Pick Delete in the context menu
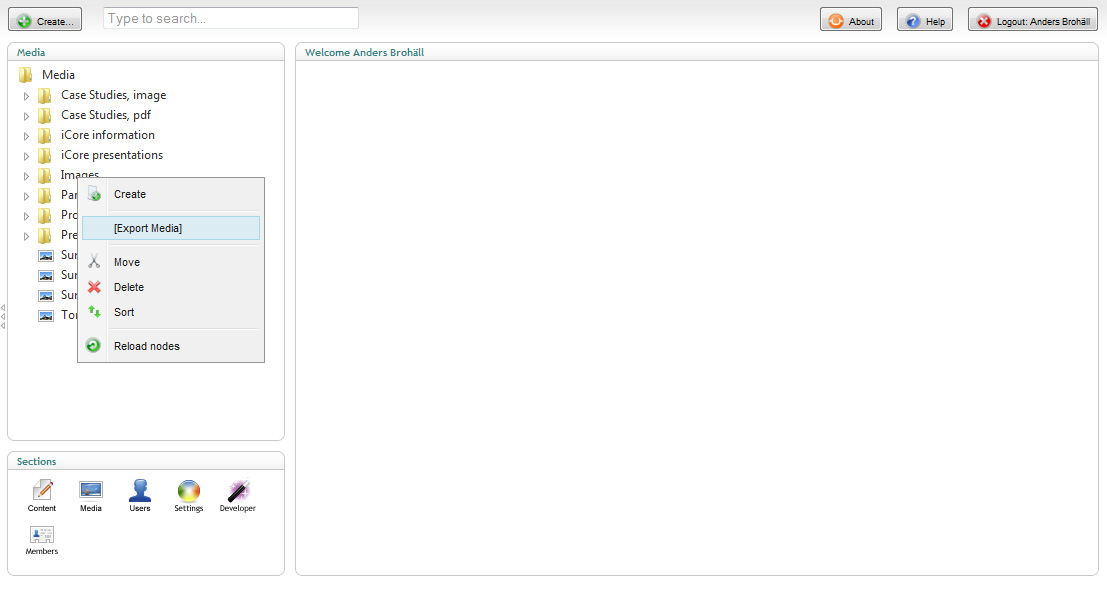Viewport: 1107px width, 590px height. pos(129,287)
